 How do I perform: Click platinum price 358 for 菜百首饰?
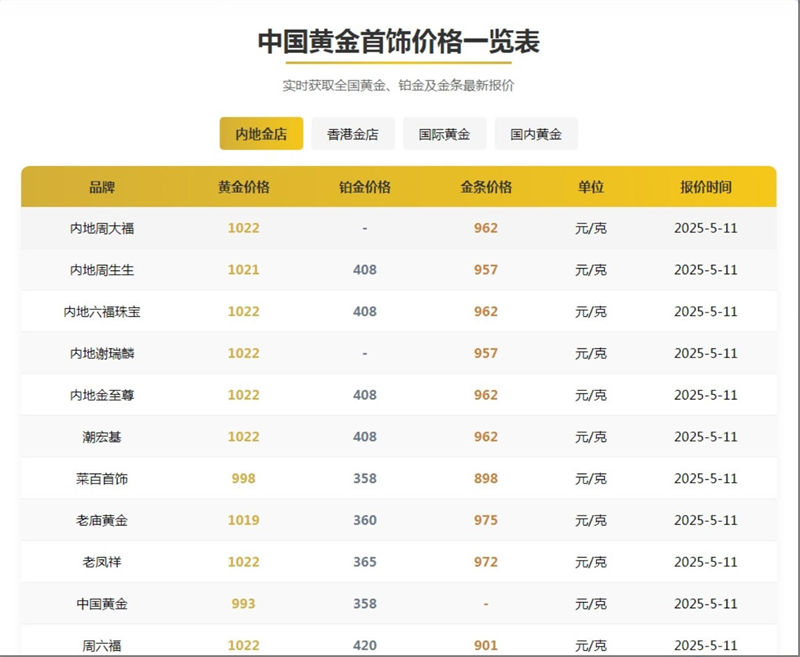365,478
